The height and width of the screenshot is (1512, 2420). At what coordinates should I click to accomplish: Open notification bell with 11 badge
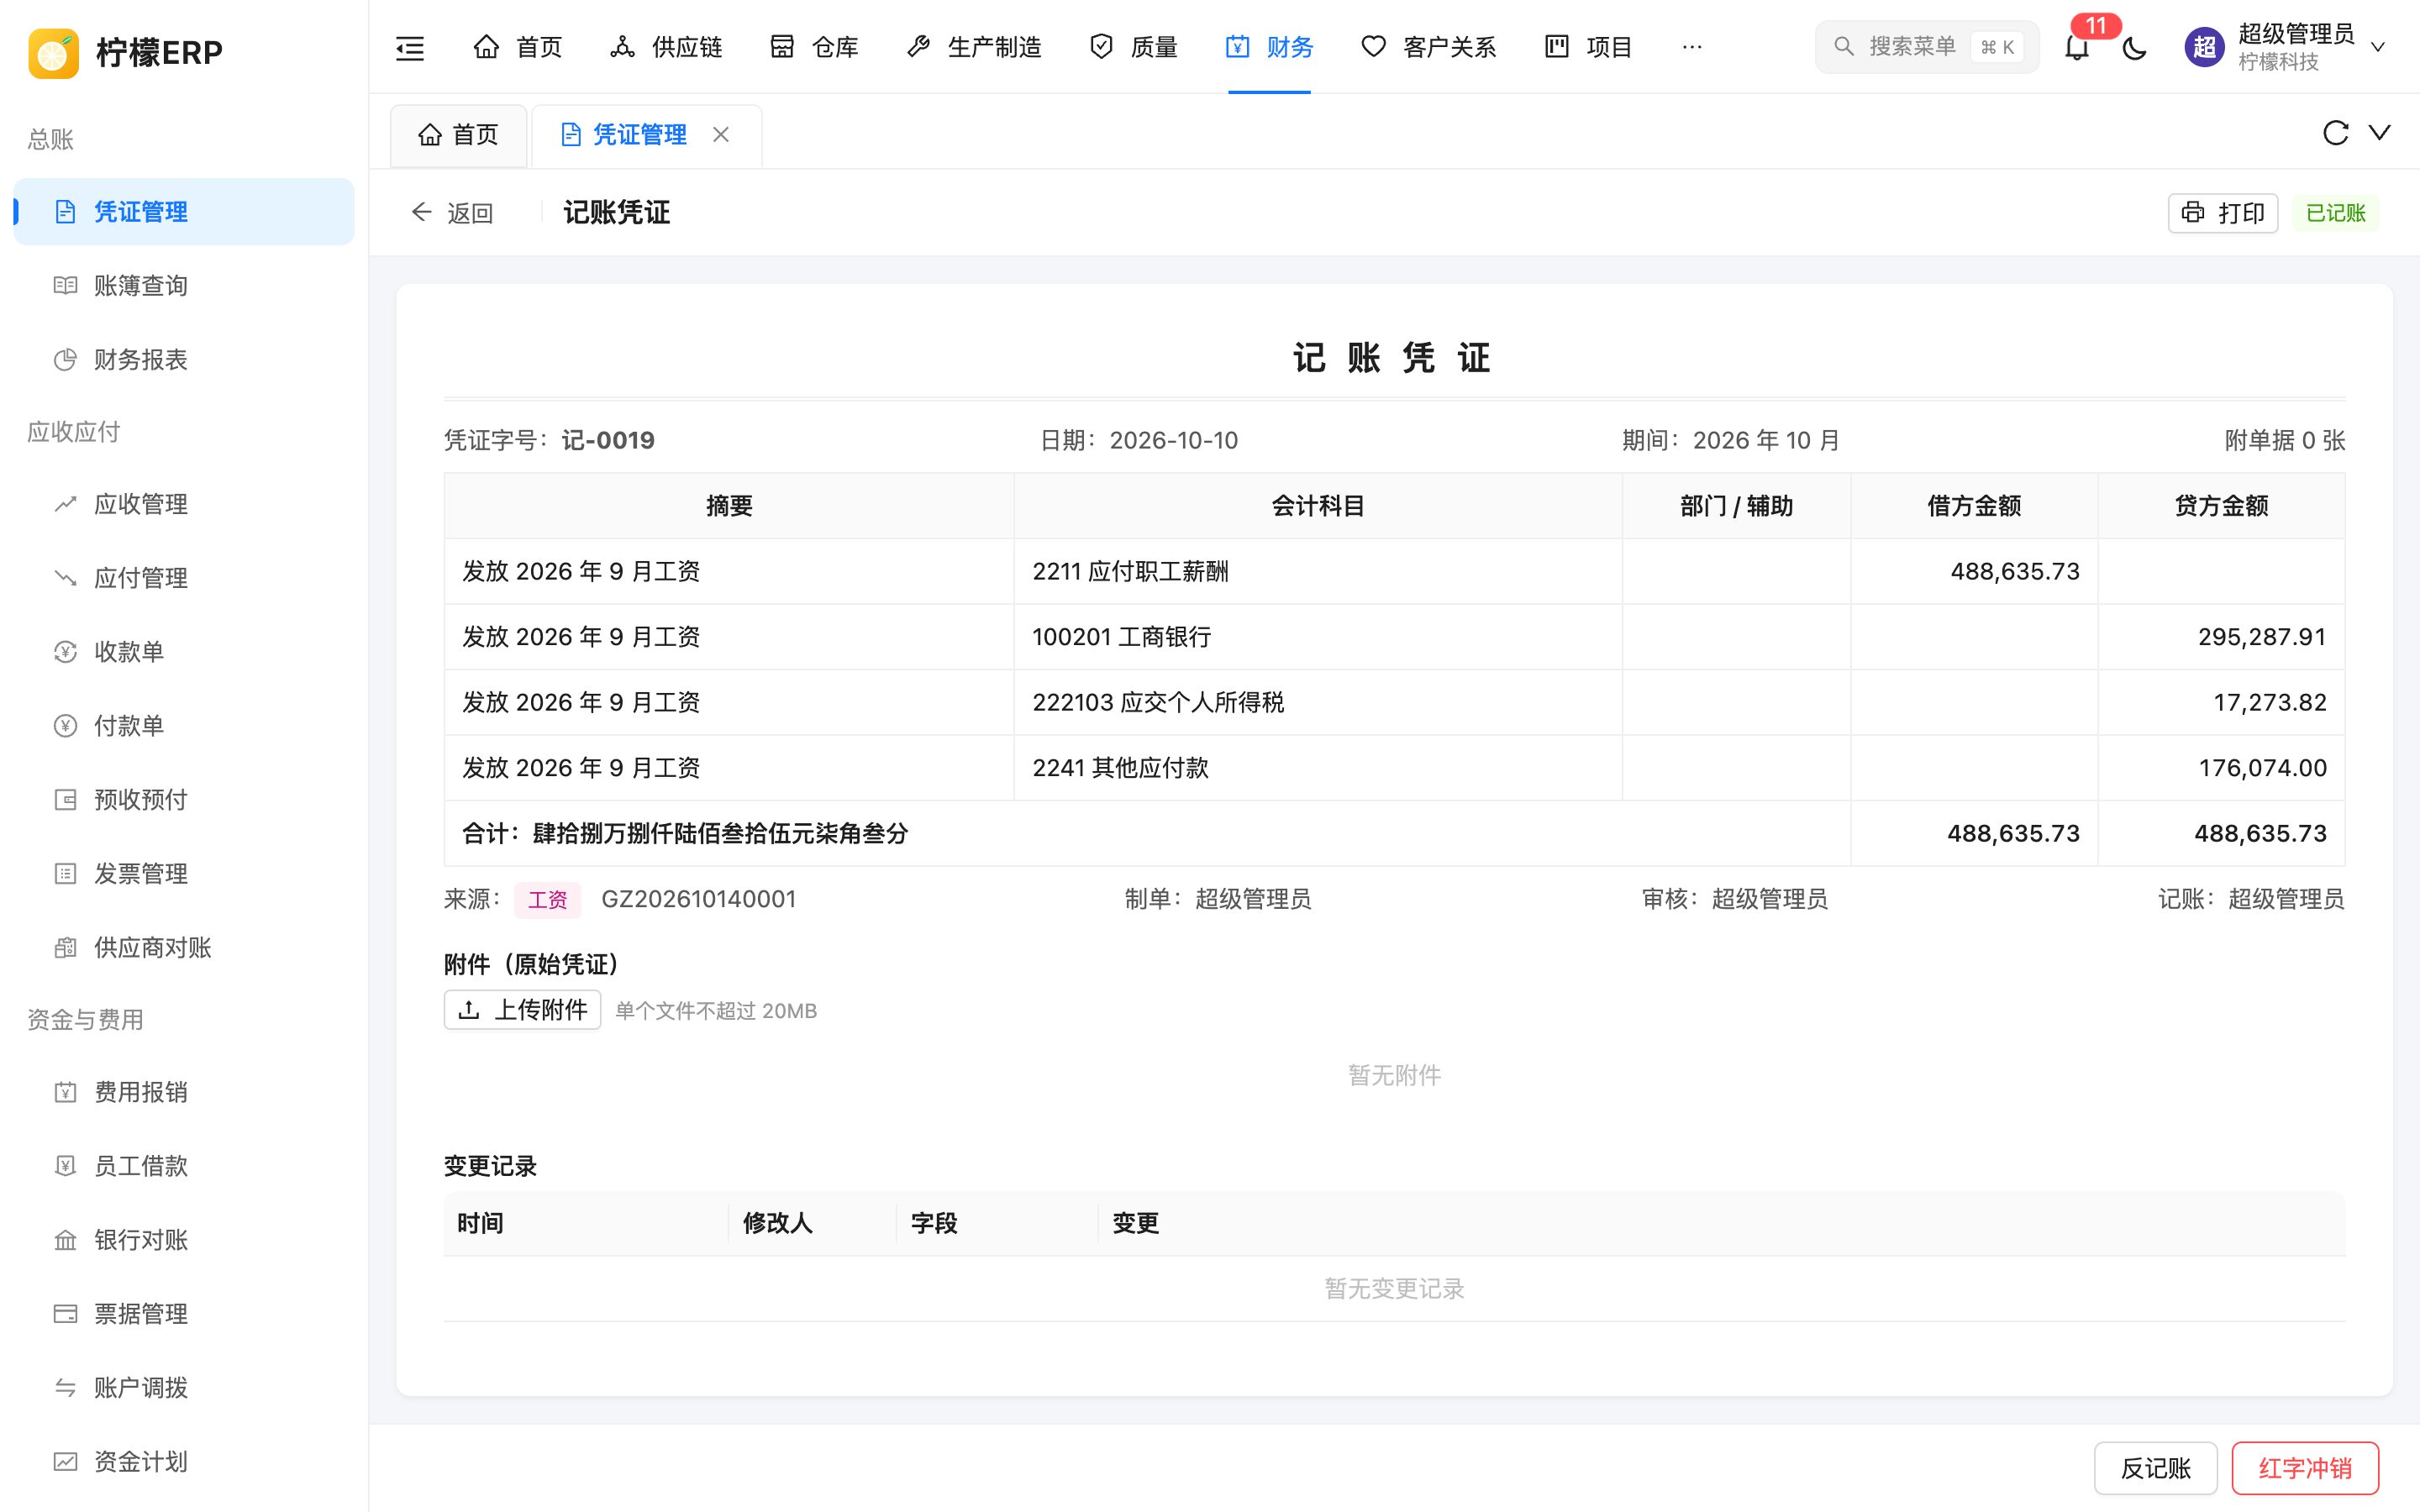tap(2077, 47)
